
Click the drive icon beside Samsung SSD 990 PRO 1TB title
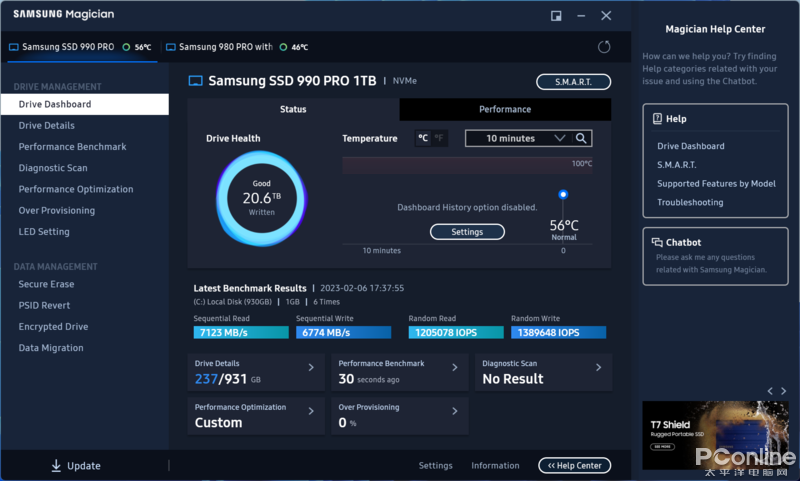pos(195,81)
